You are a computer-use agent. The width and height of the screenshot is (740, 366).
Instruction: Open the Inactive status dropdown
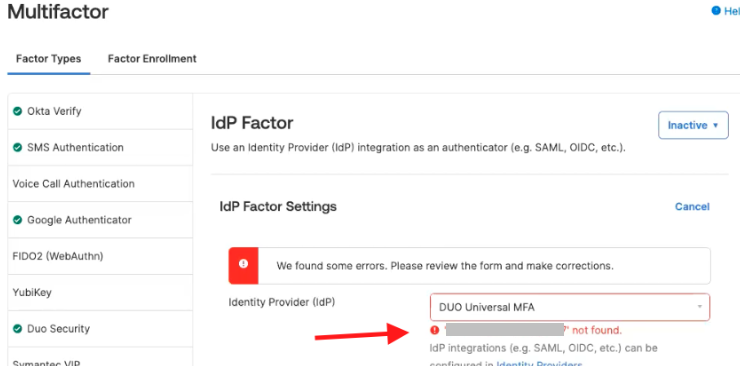(693, 125)
